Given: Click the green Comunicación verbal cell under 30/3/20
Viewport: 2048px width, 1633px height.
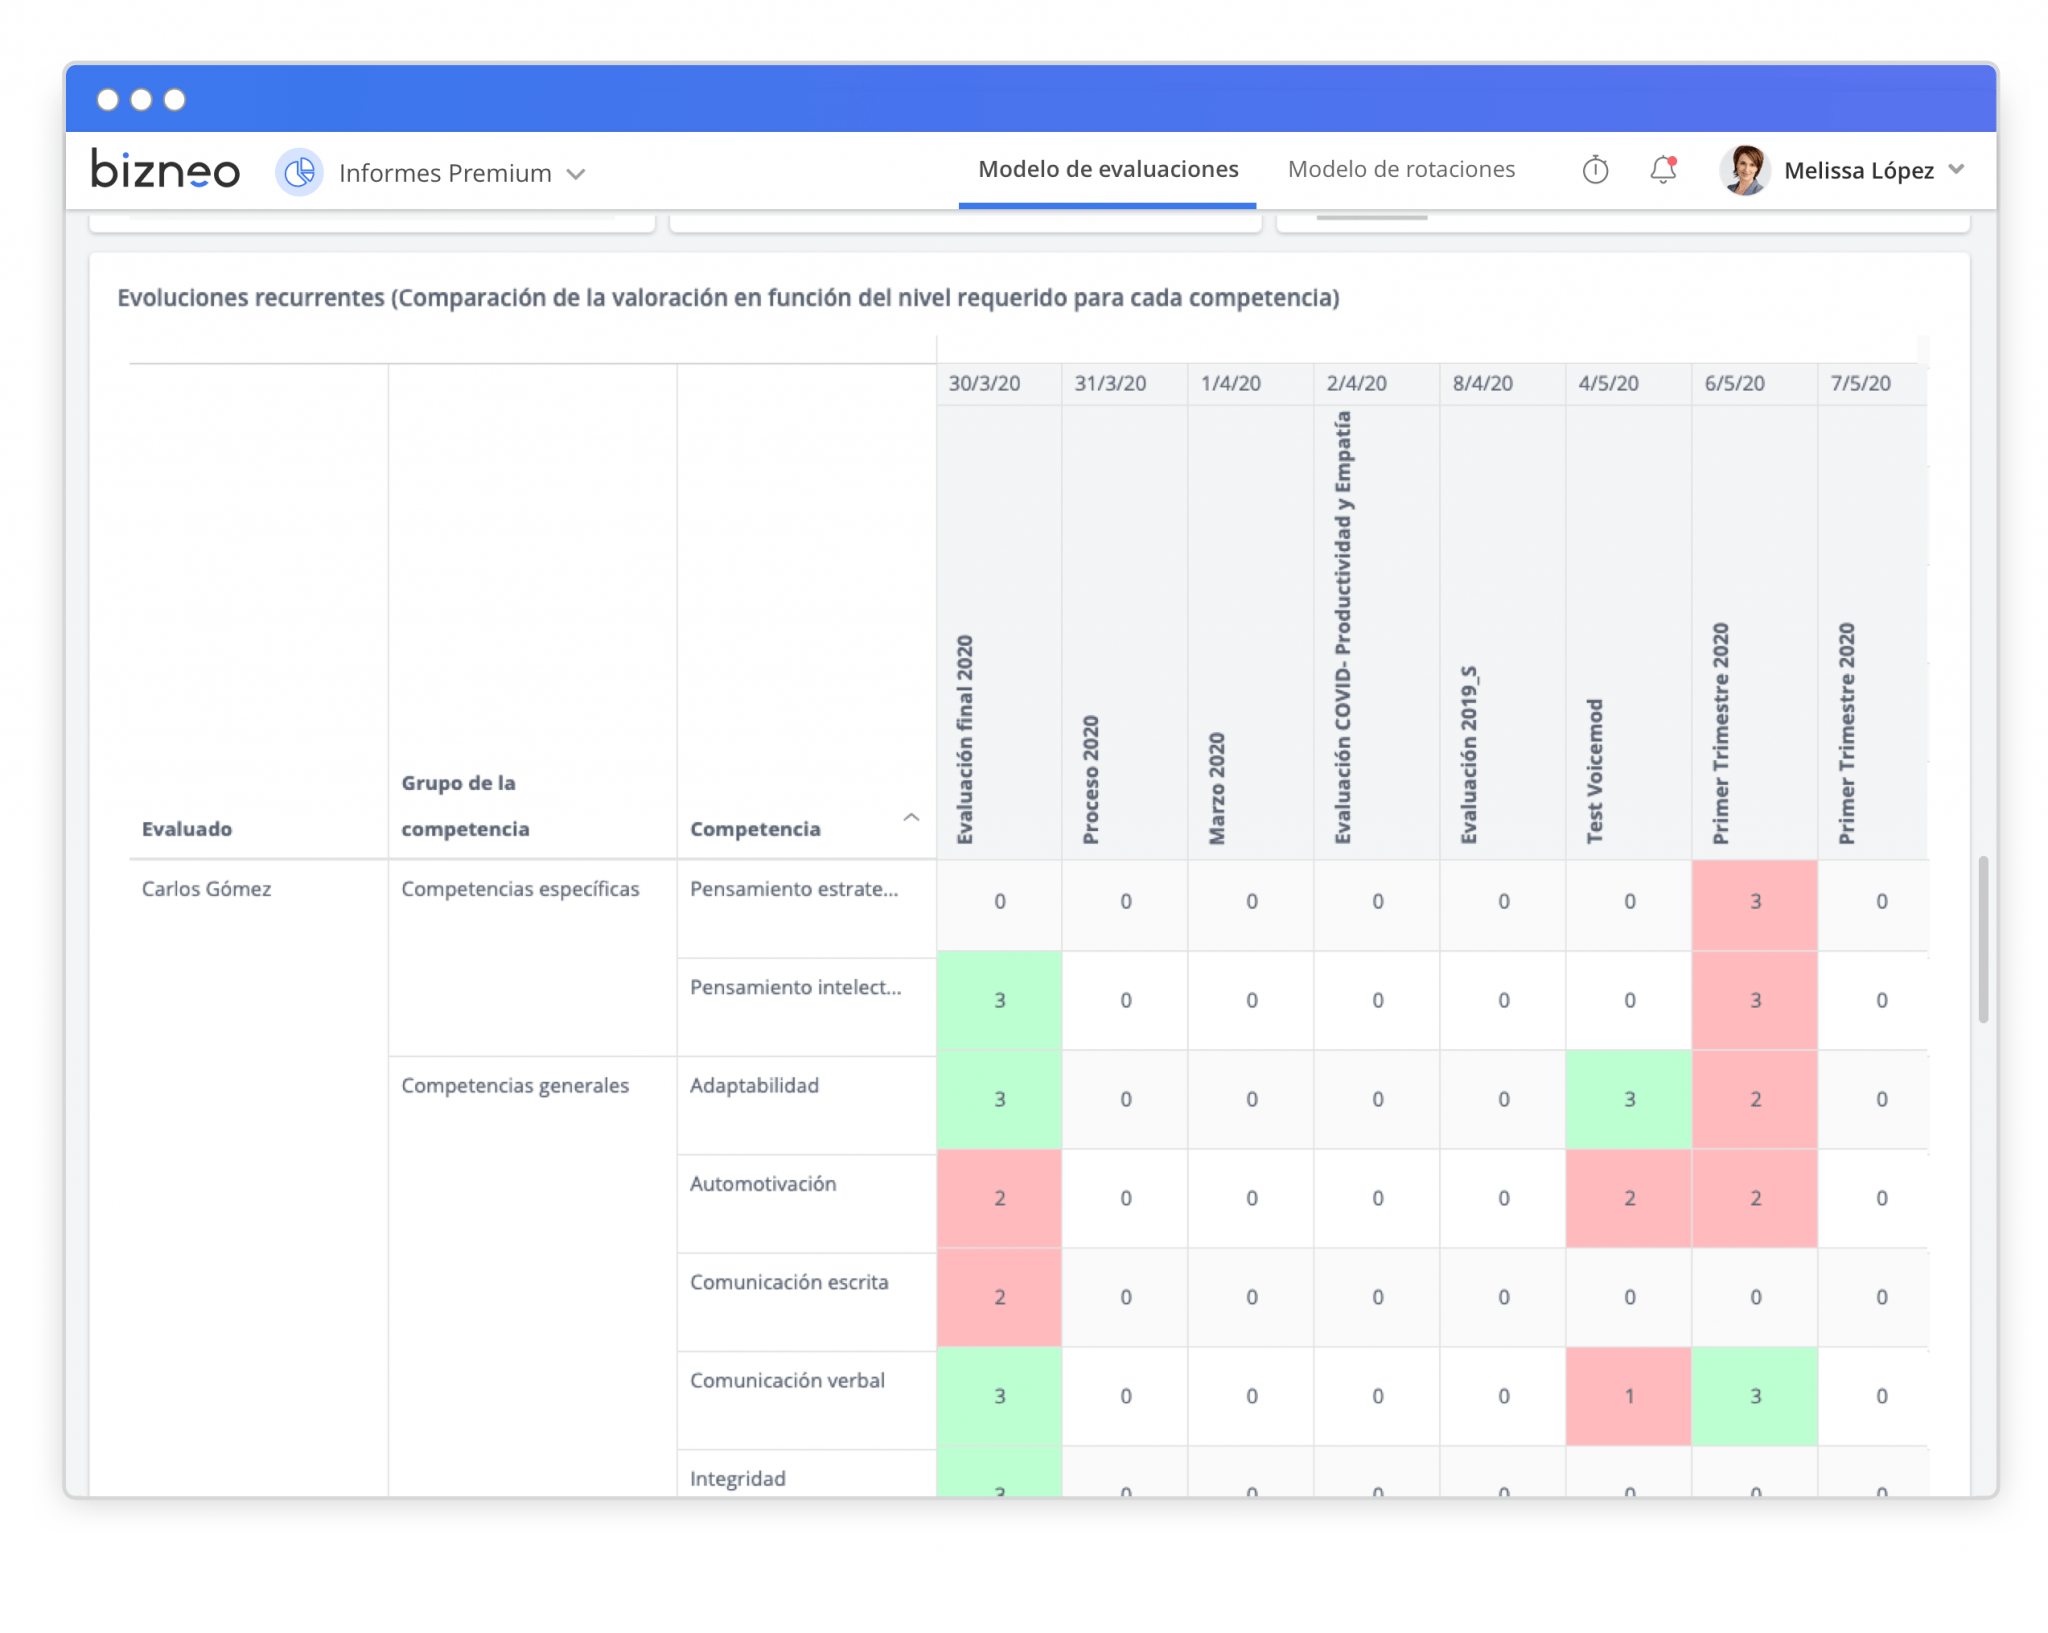Looking at the screenshot, I should [999, 1396].
